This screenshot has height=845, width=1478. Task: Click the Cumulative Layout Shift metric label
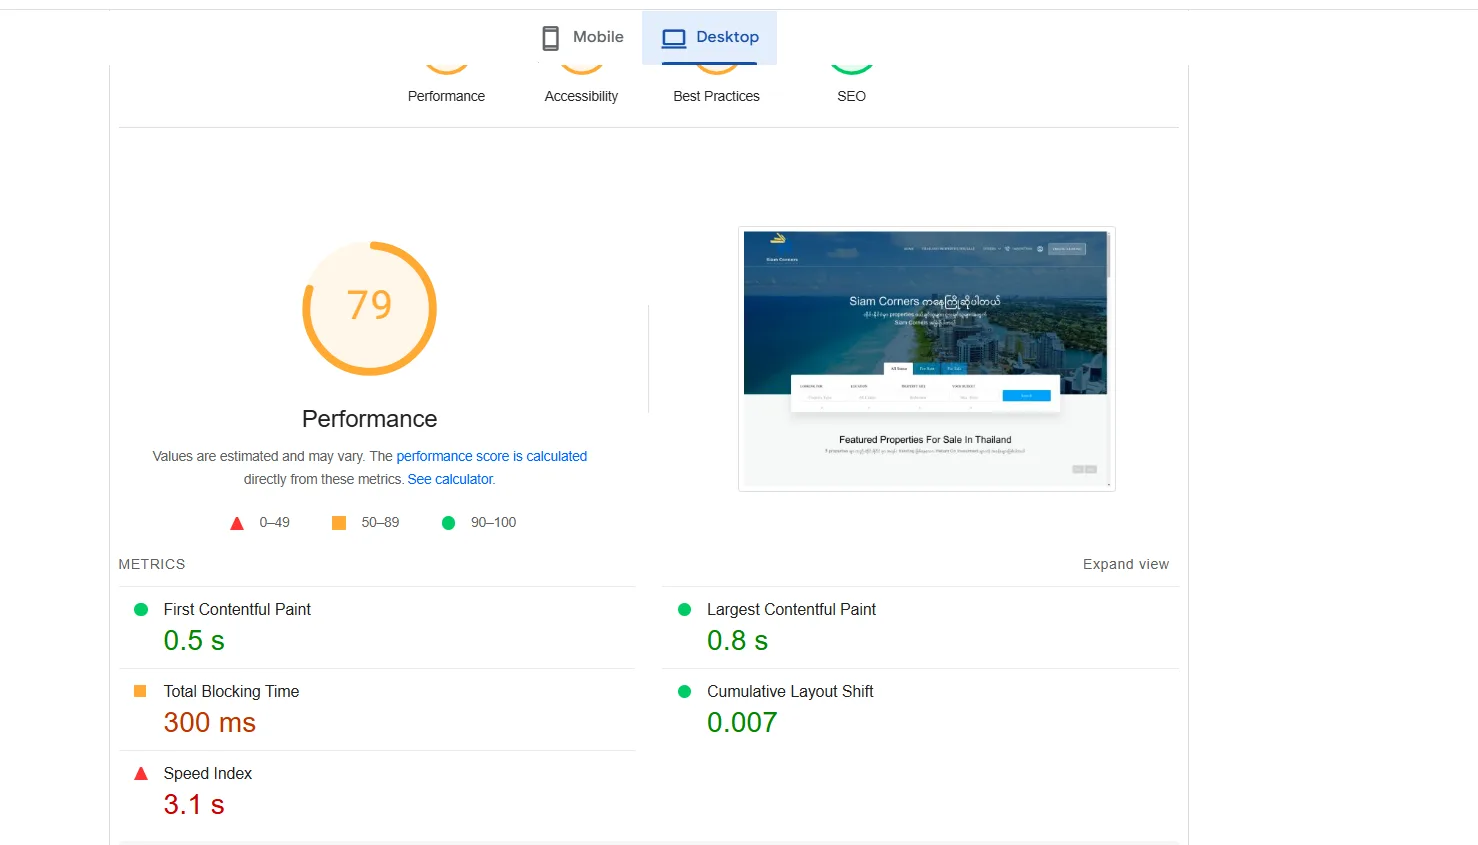click(790, 691)
